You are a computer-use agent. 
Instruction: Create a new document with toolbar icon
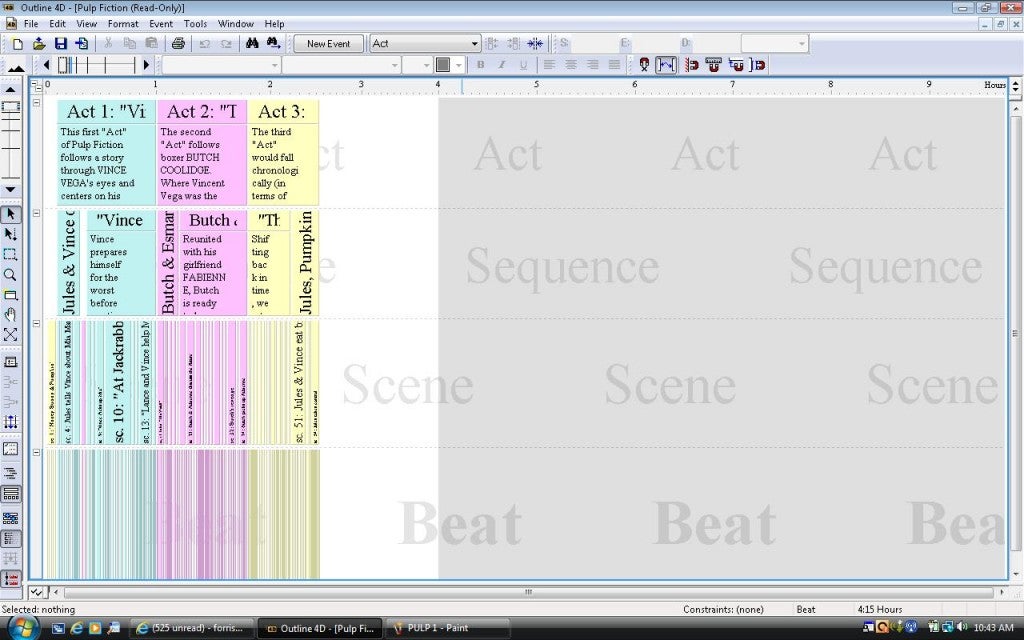[x=18, y=44]
